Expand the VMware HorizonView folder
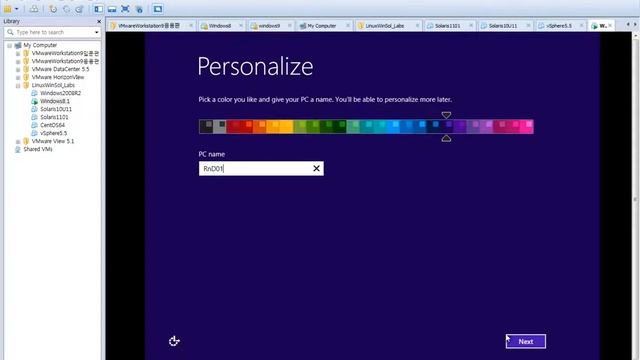This screenshot has width=640, height=360. [x=18, y=77]
